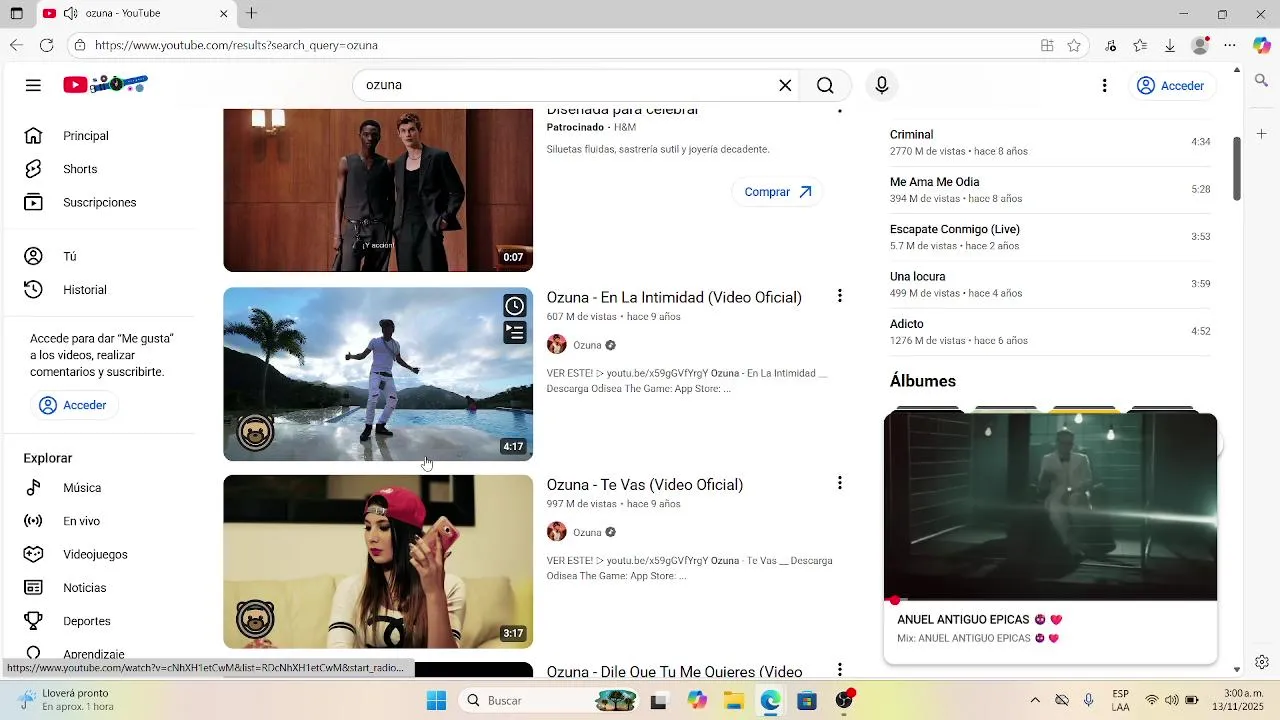Add En La Intimidad to queue
1280x720 pixels.
[x=514, y=332]
